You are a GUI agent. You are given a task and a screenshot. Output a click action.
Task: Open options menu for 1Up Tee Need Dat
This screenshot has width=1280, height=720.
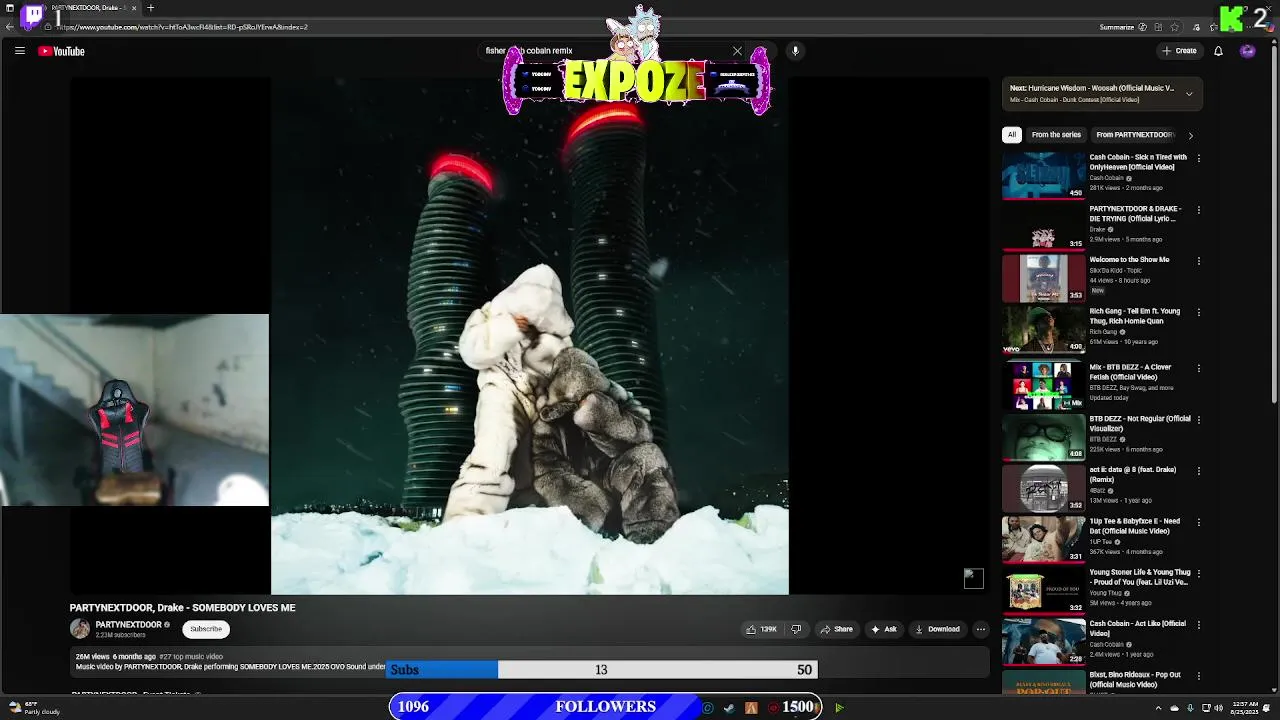click(x=1198, y=523)
